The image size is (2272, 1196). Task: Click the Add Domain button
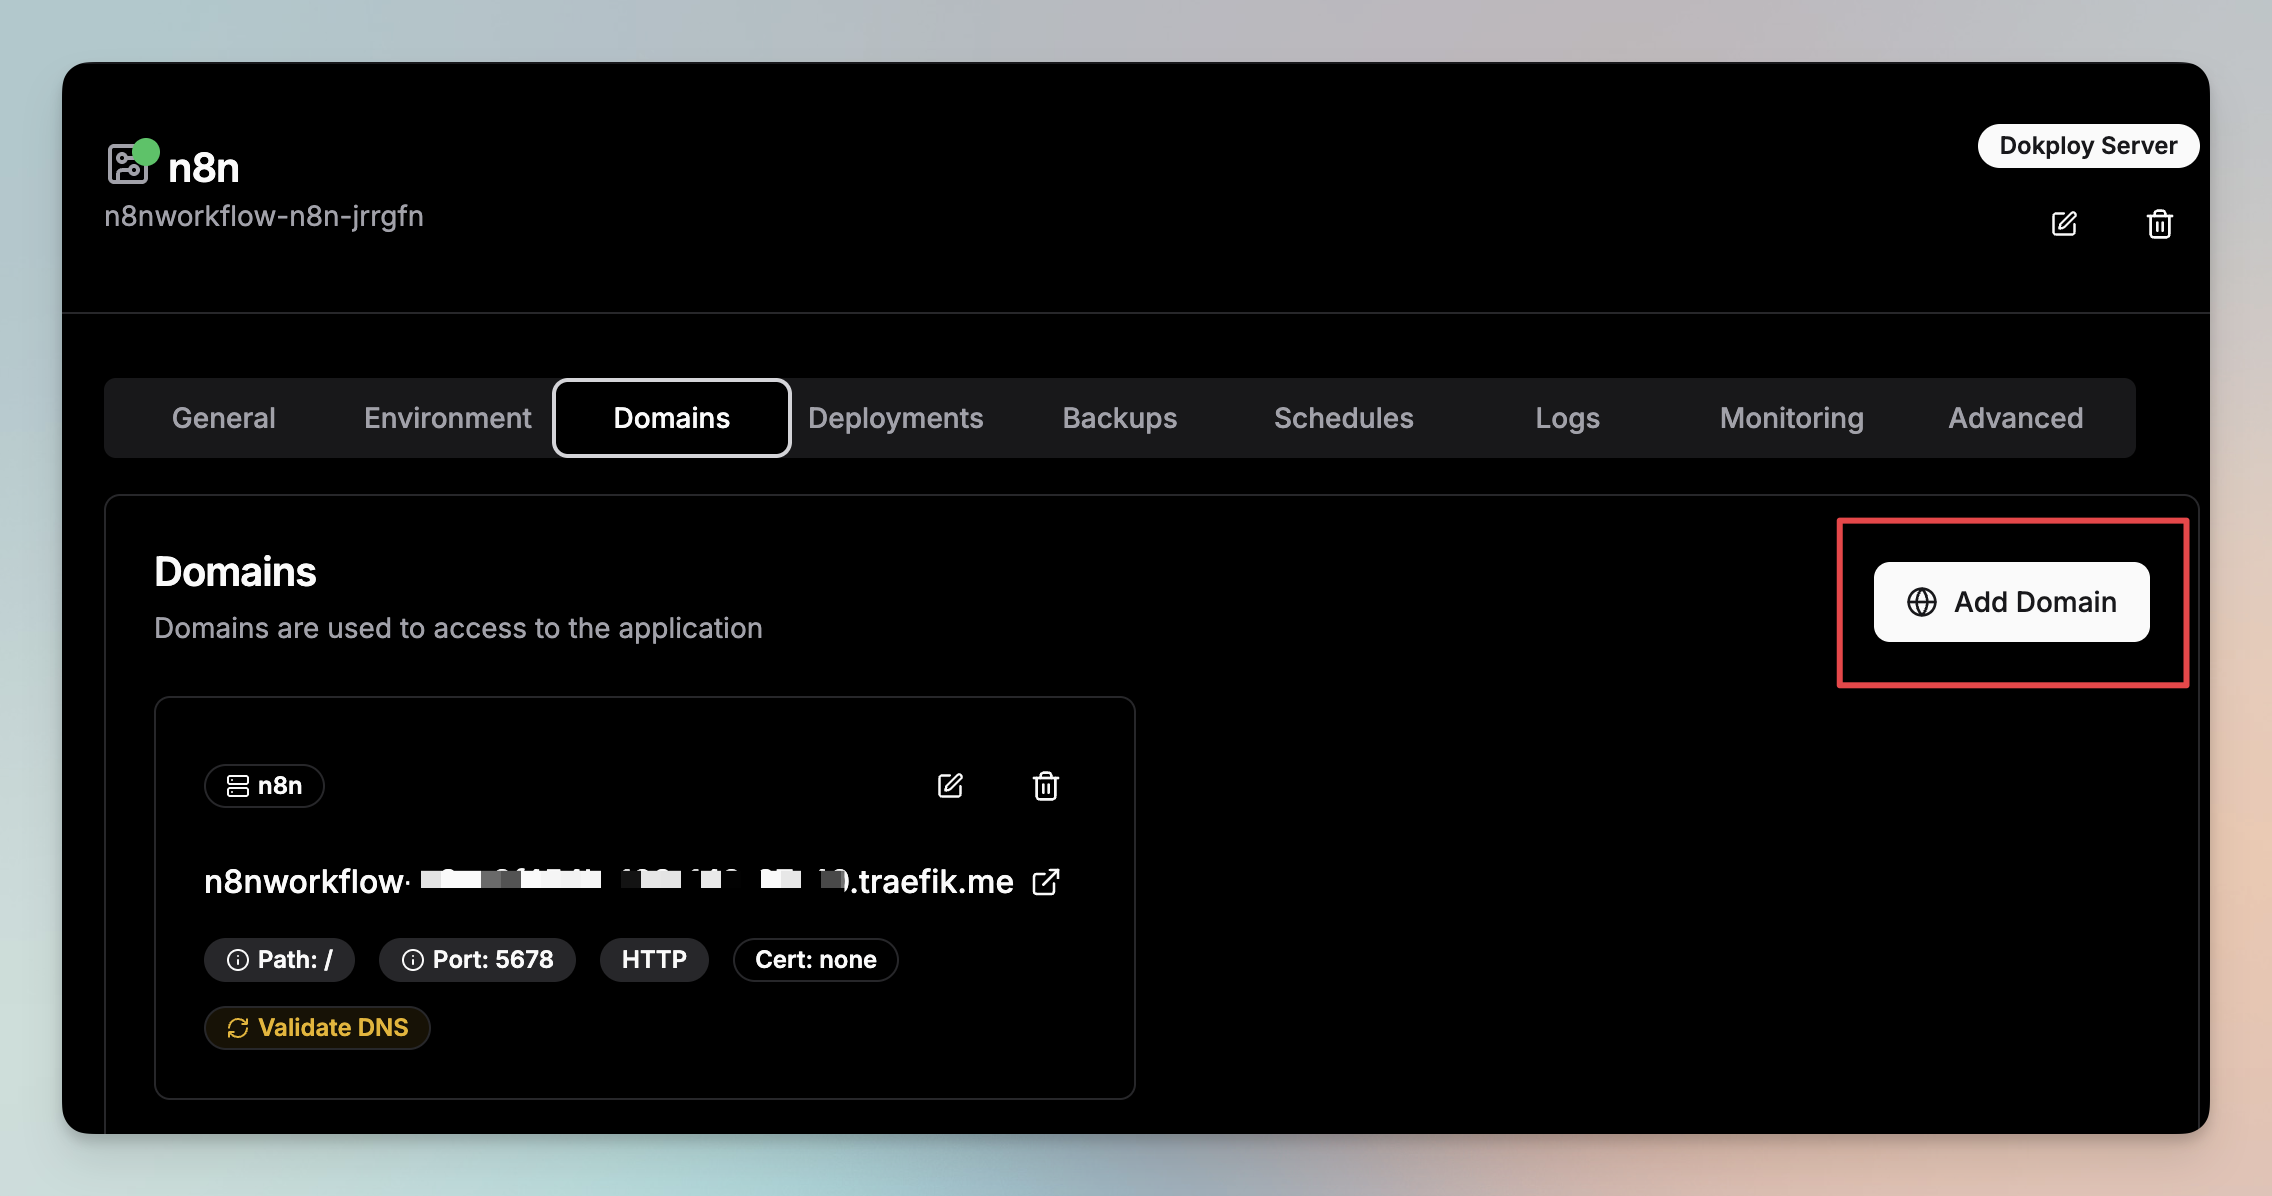click(2012, 602)
